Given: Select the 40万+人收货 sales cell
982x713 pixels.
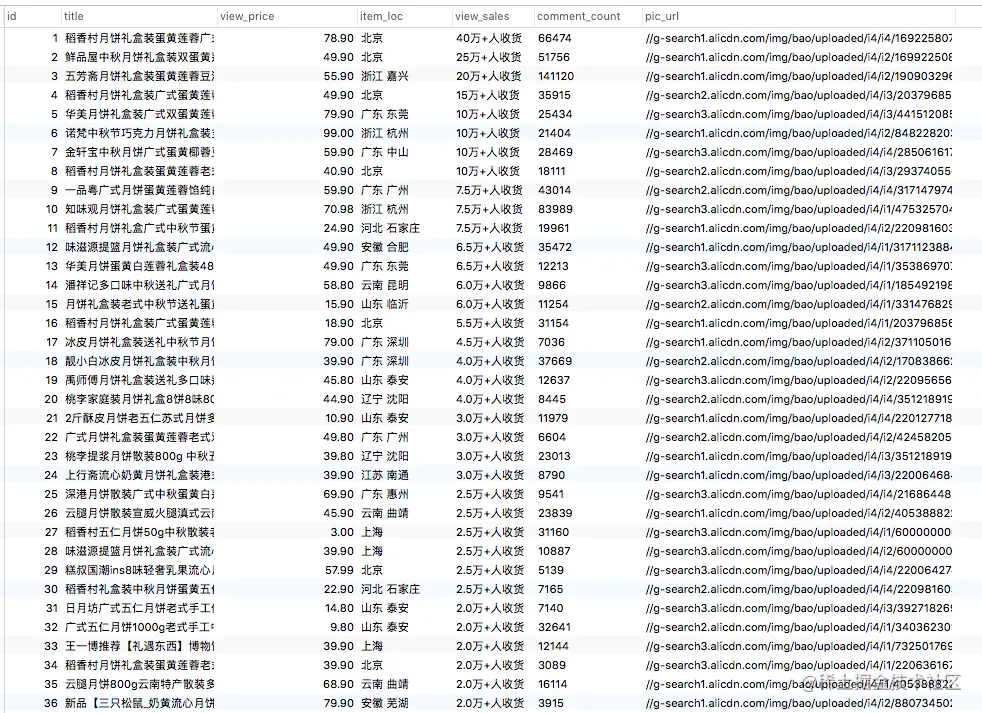Looking at the screenshot, I should [488, 38].
